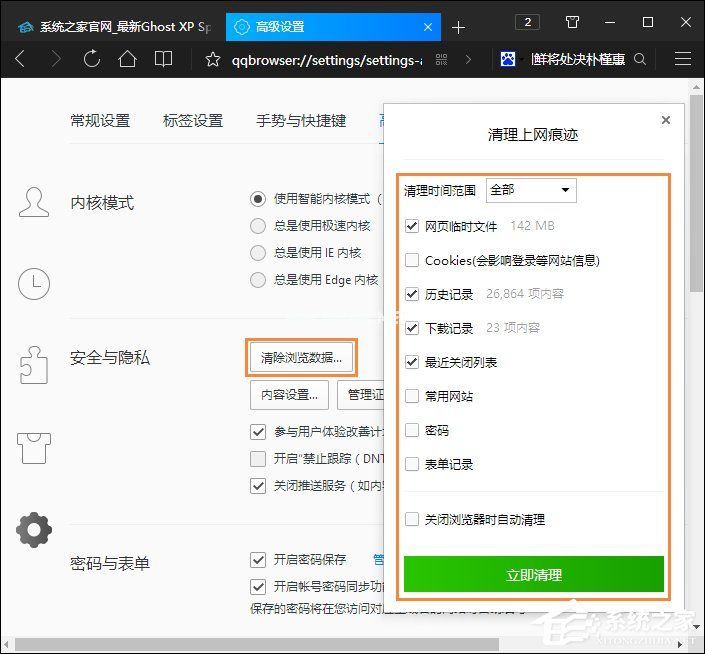
Task: Click the tab count badge showing 2
Action: [x=528, y=22]
